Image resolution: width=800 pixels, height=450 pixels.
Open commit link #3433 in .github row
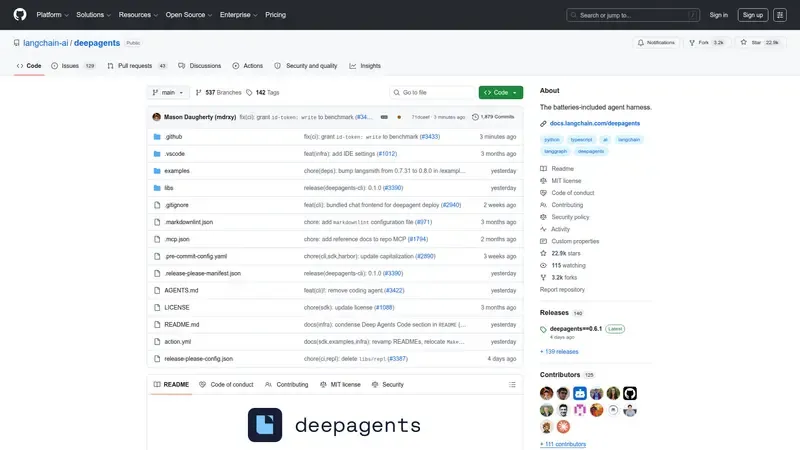tap(430, 137)
